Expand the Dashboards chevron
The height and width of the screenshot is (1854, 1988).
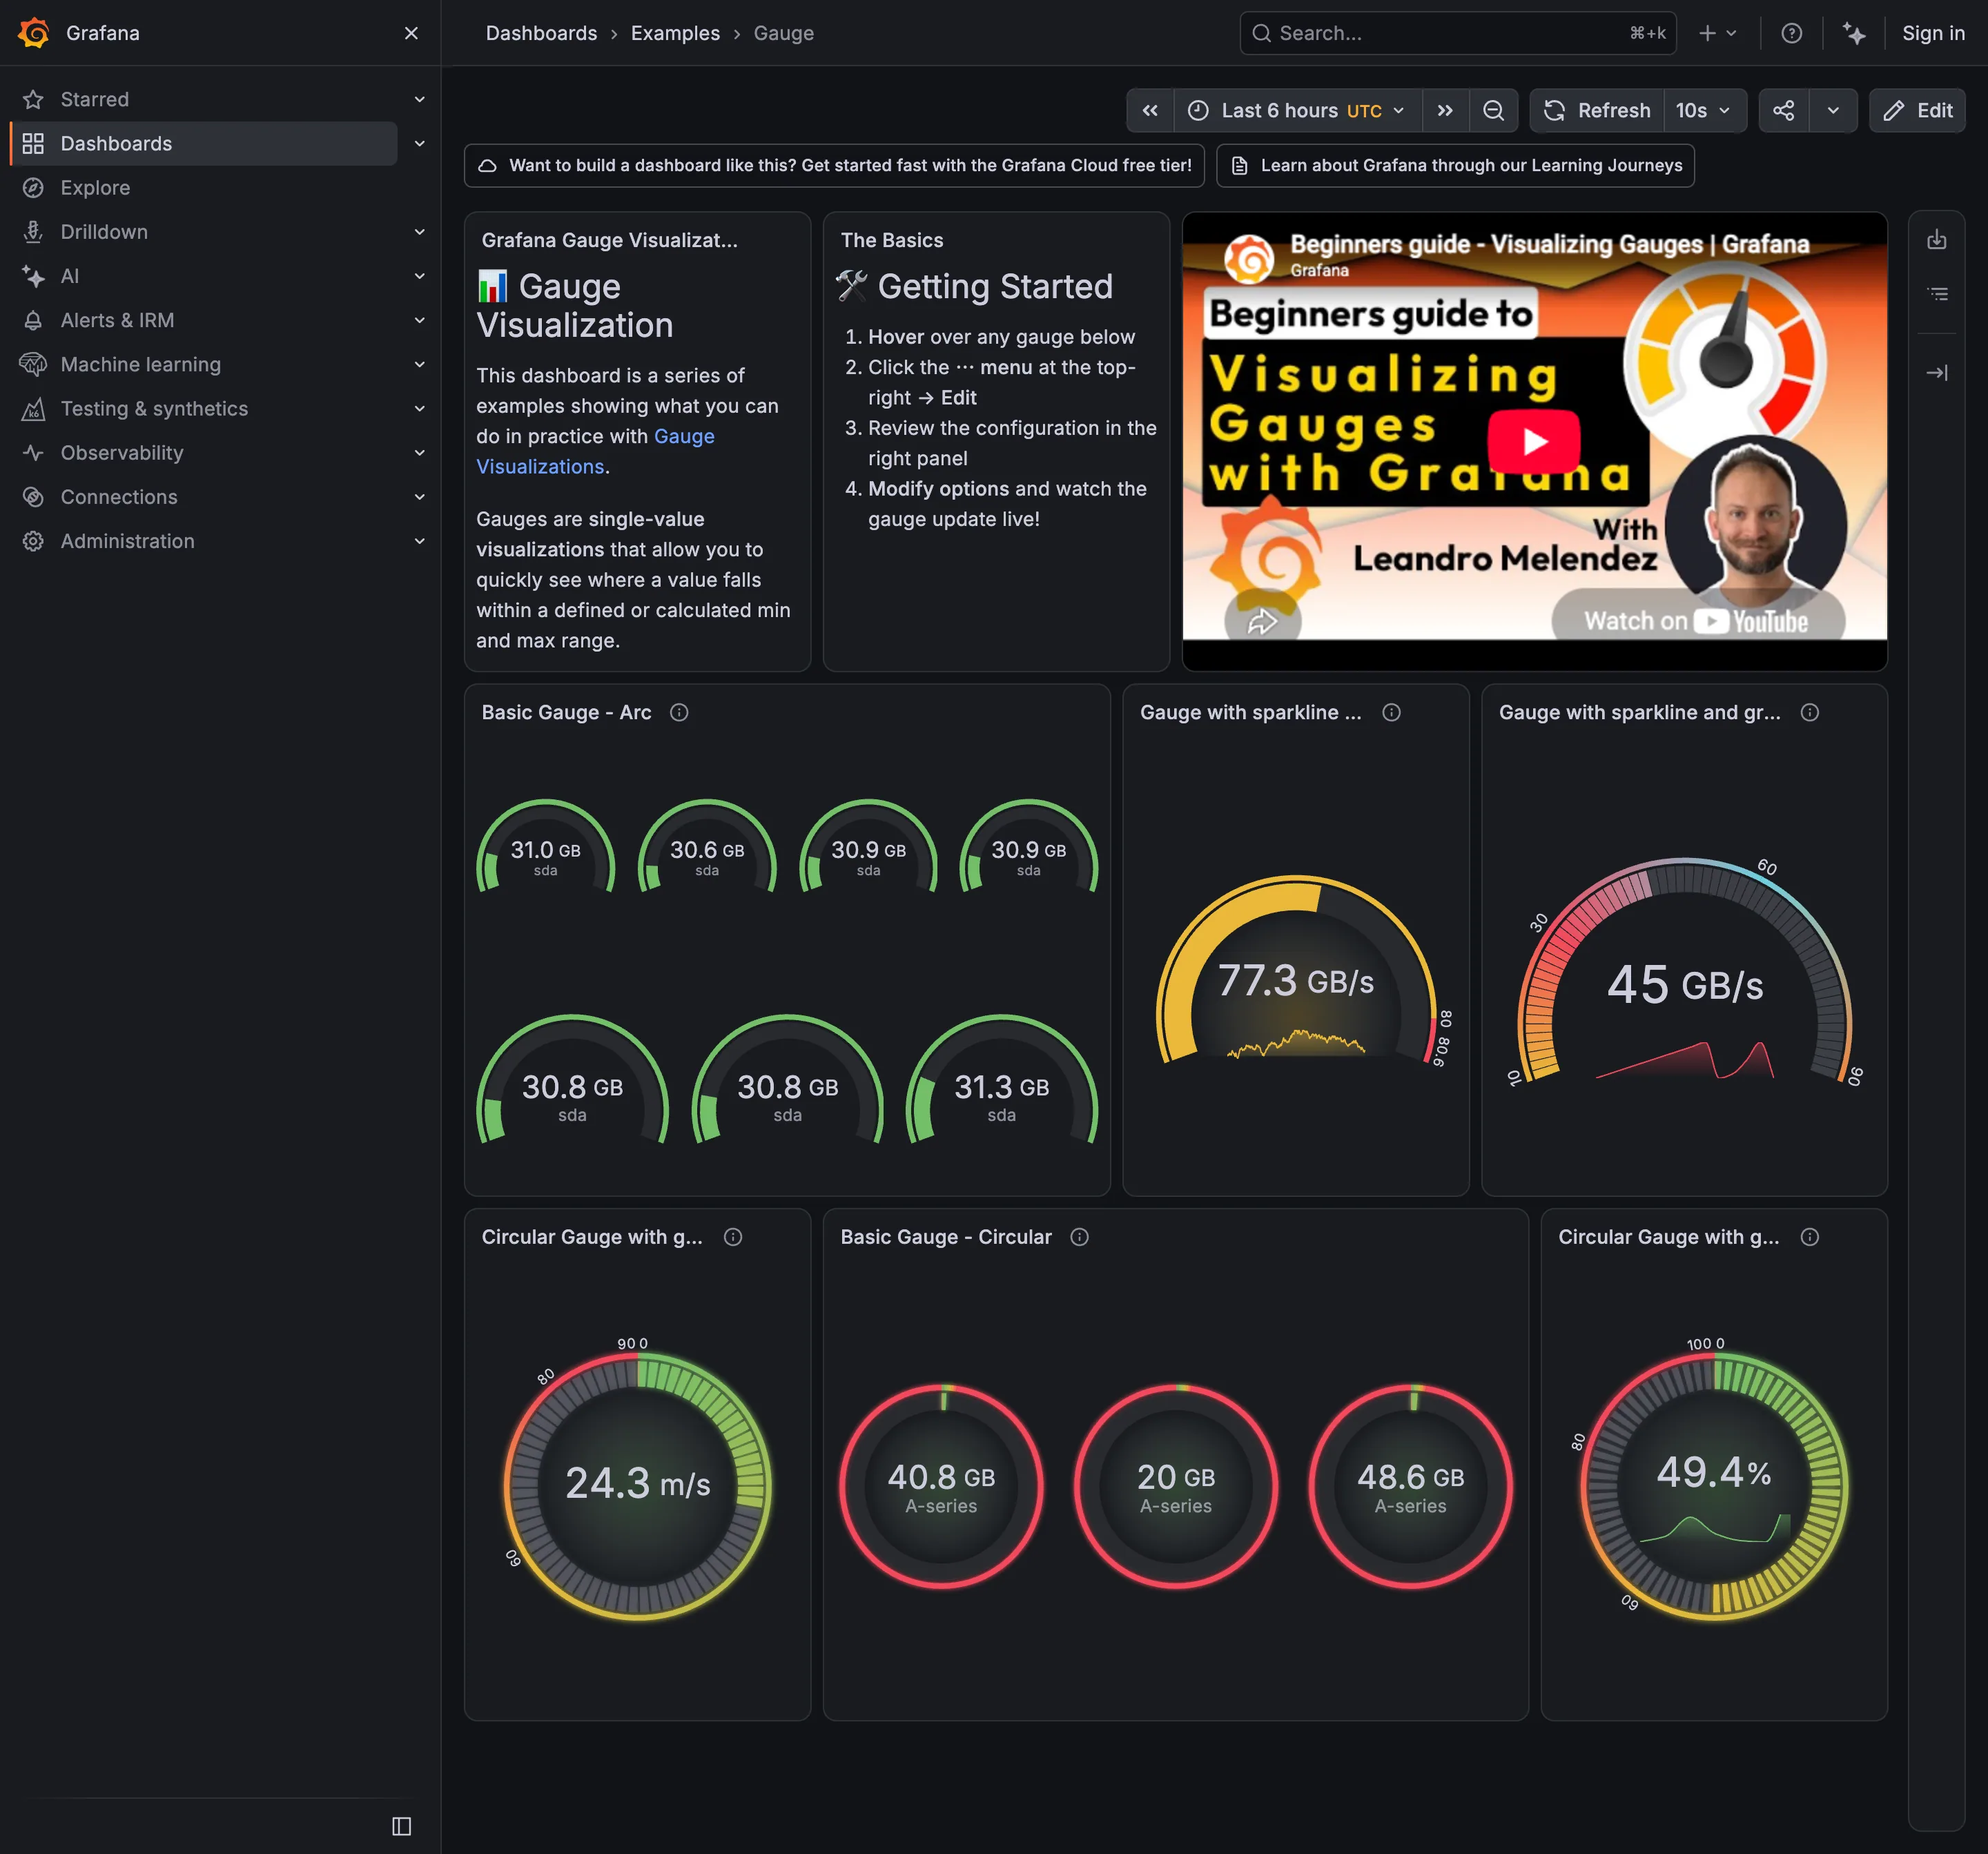tap(420, 143)
